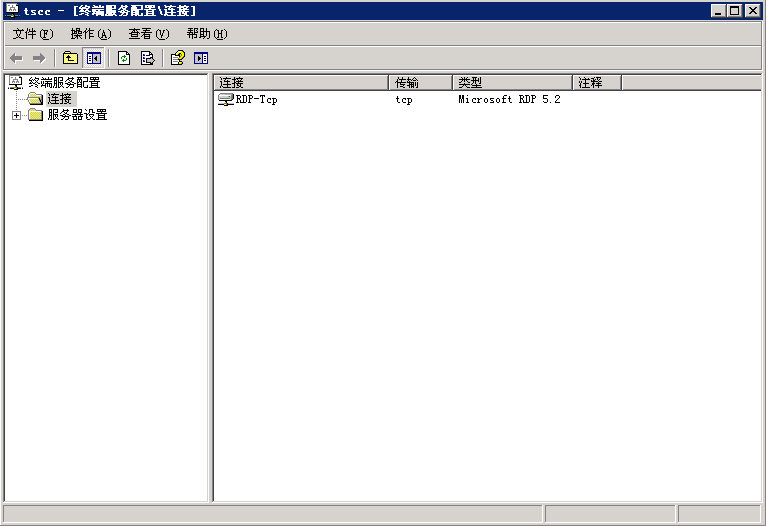766x526 pixels.
Task: Open Help via the question mark icon
Action: coord(177,59)
